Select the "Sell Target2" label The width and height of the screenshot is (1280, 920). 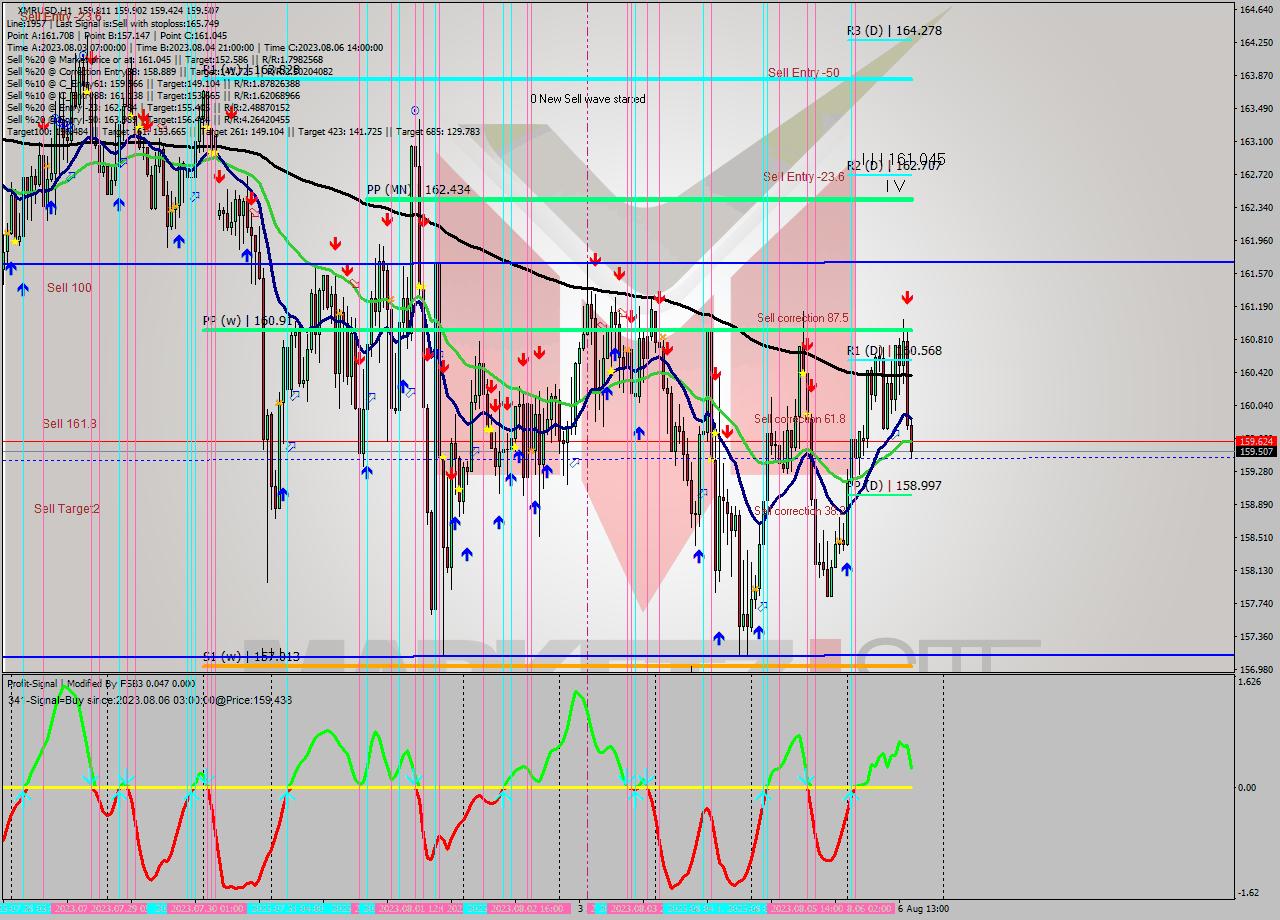67,509
